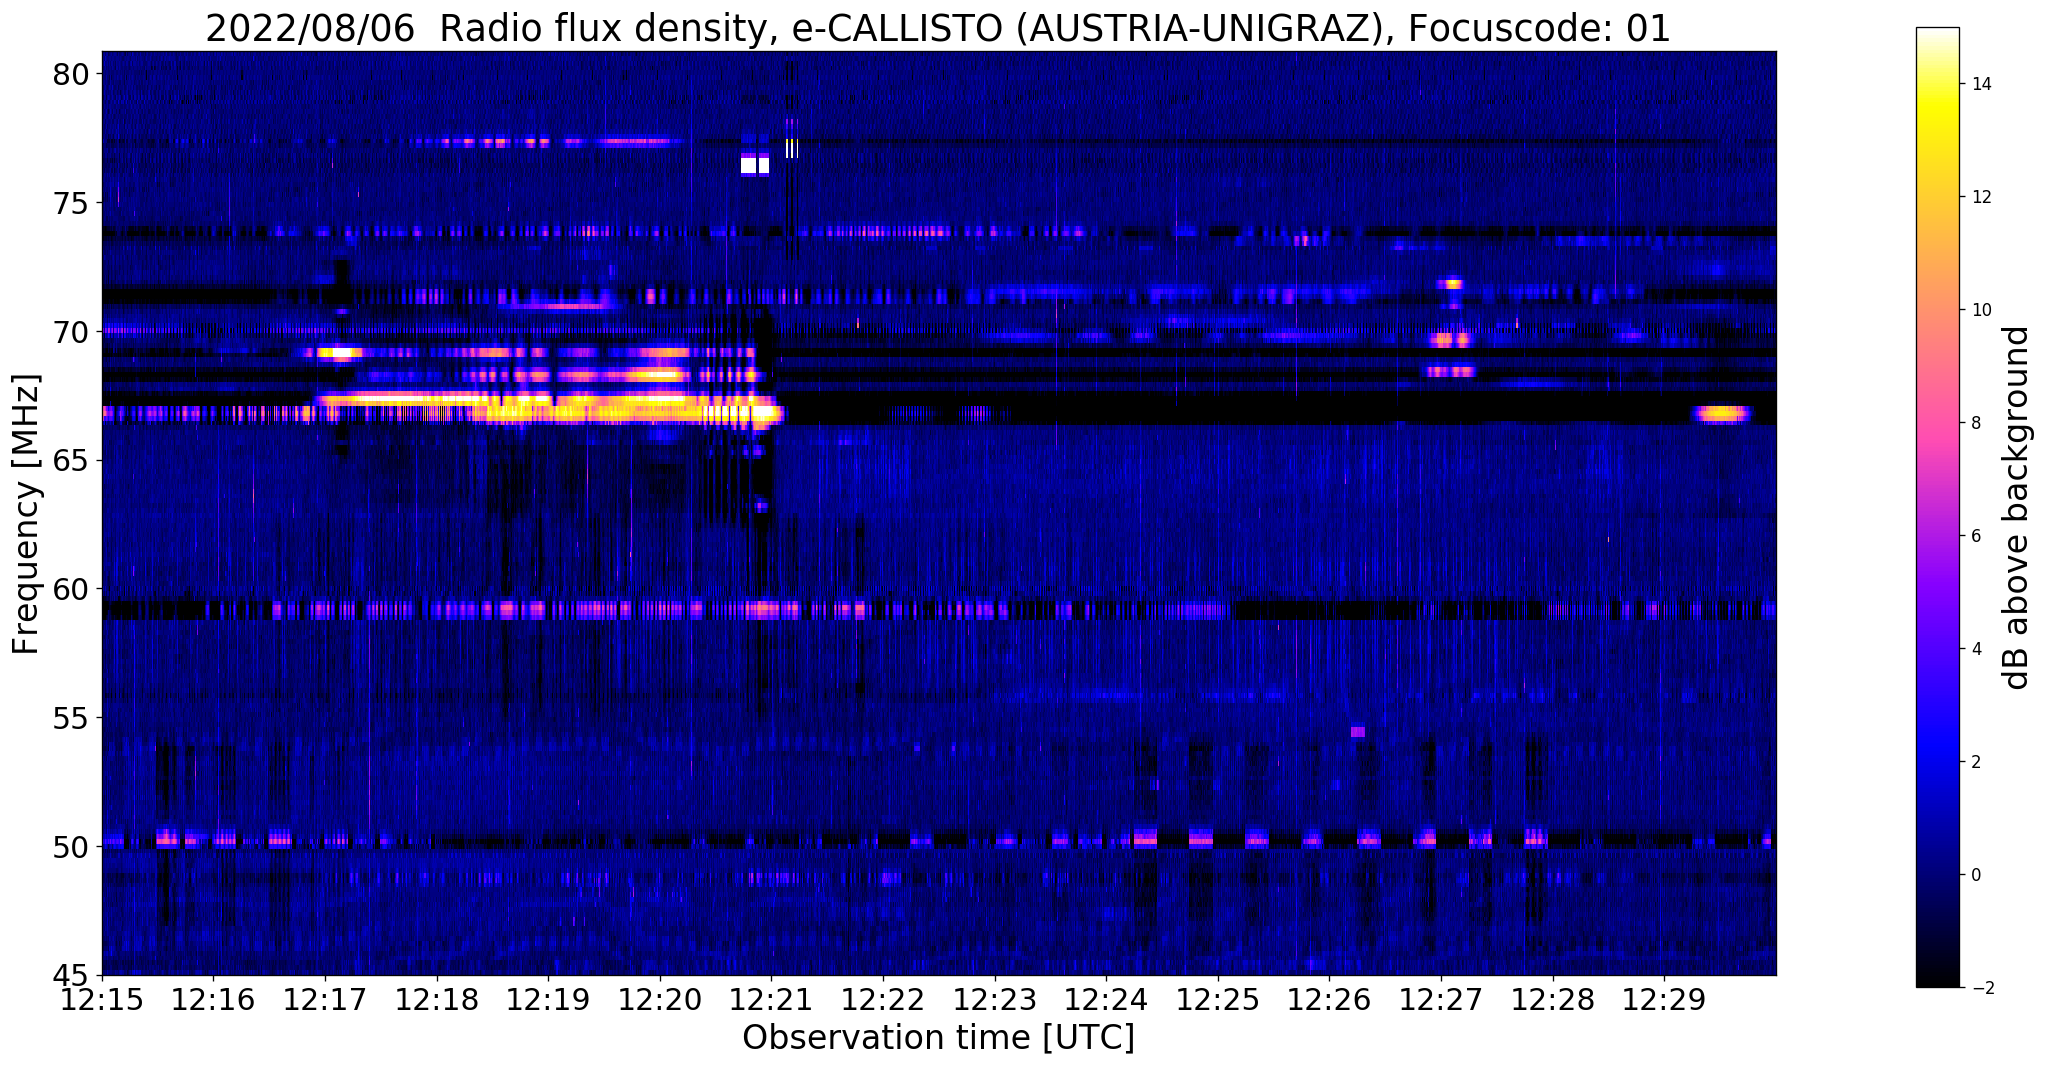Click the colorbar tick label 12
2047x1067 pixels.
coord(1980,197)
